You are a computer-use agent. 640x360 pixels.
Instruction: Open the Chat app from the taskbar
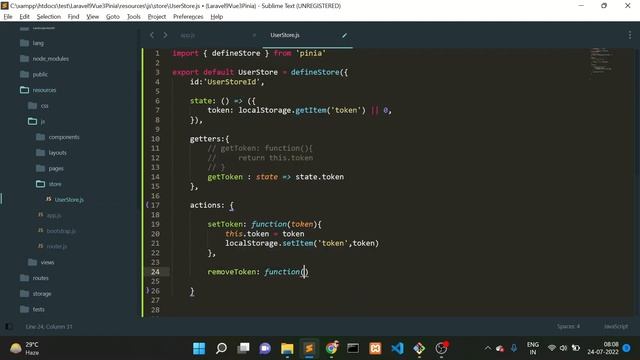coord(265,348)
